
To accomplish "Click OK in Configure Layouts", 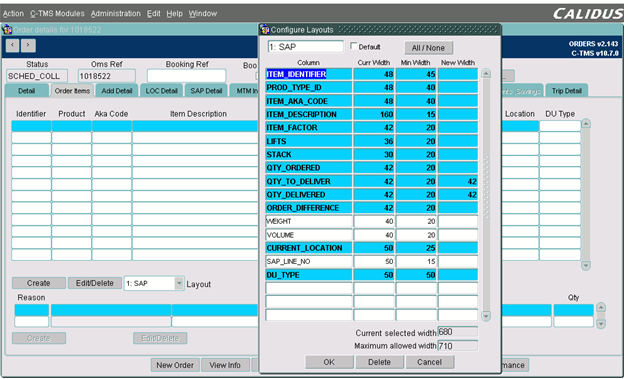I will pyautogui.click(x=329, y=362).
